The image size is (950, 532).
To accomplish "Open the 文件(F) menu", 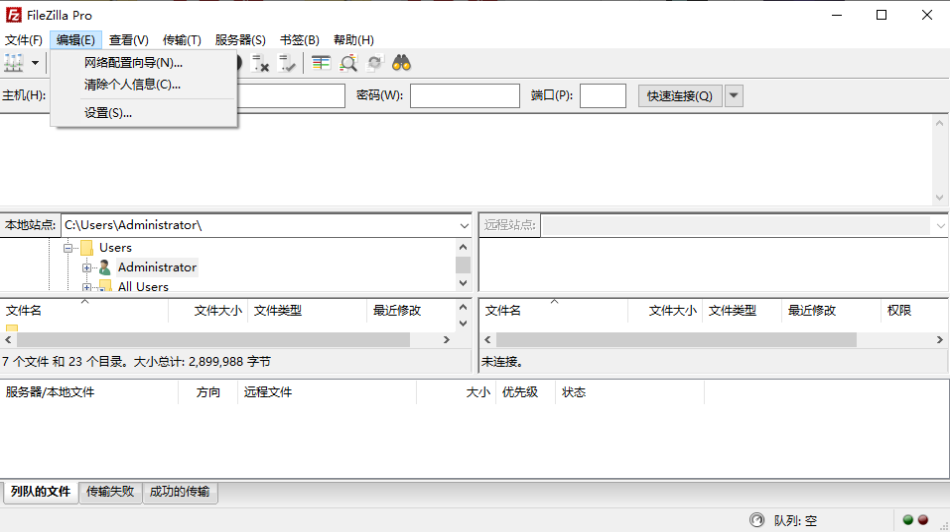I will [24, 40].
